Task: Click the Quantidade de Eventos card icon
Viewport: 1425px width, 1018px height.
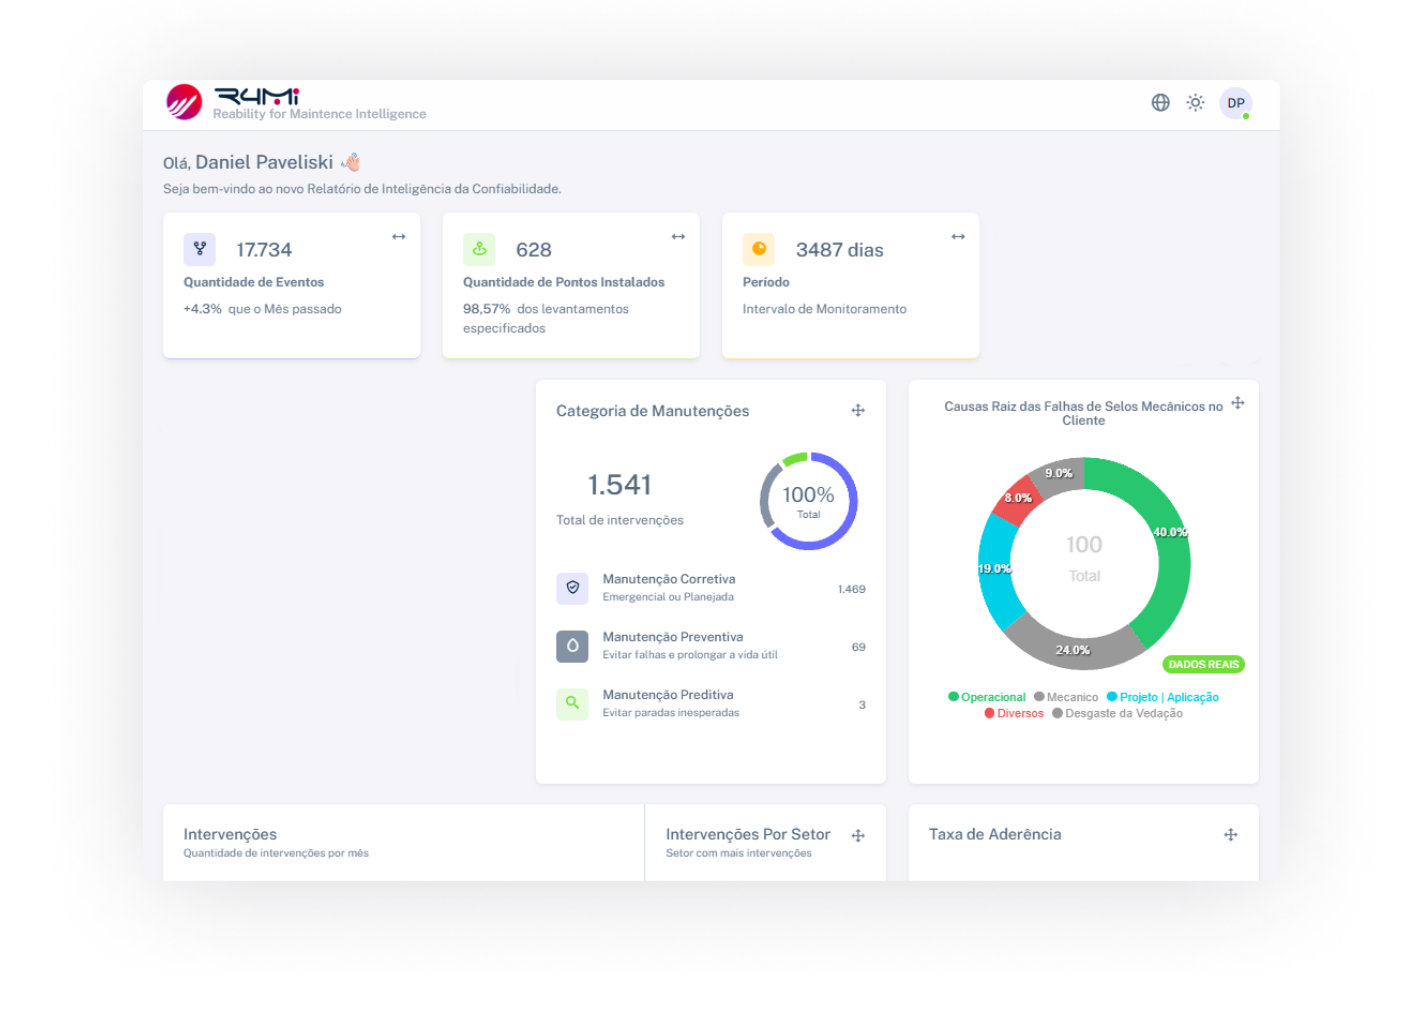Action: [199, 249]
